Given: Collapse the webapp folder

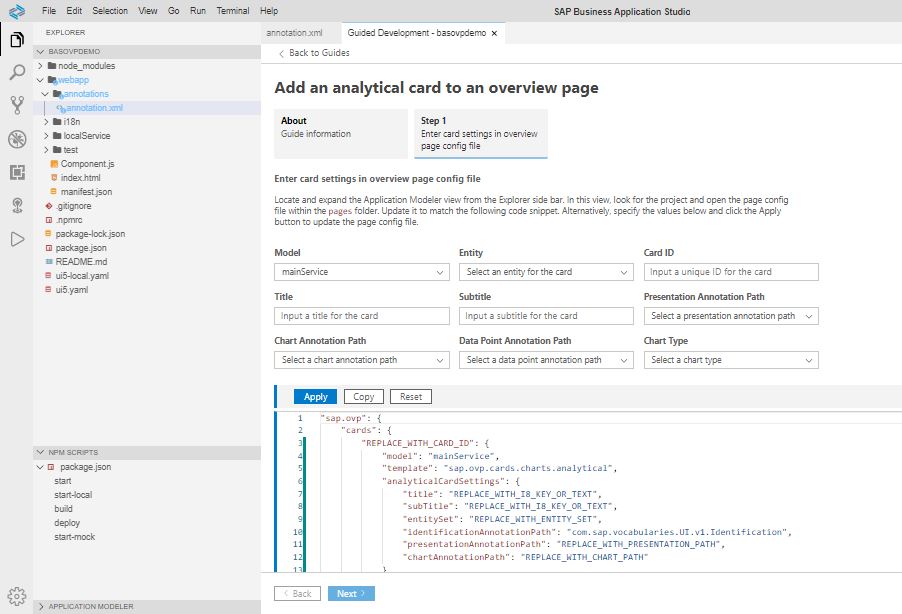Looking at the screenshot, I should 41,80.
